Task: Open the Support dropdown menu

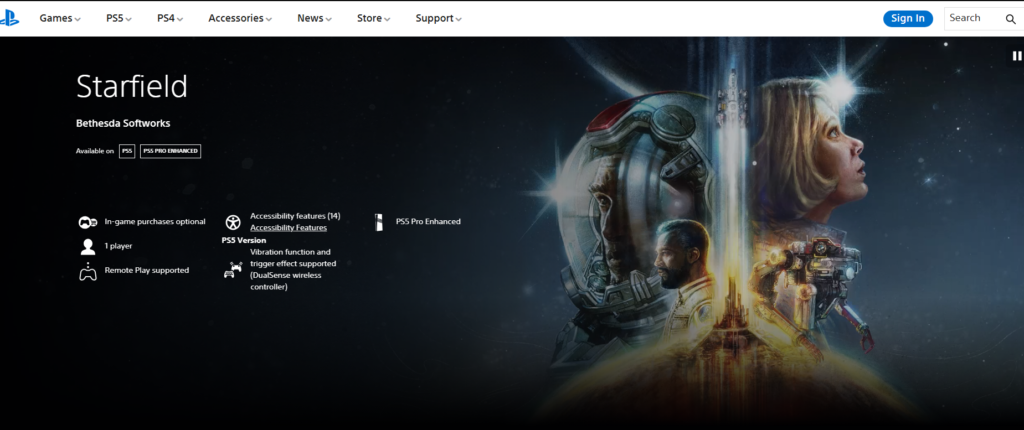Action: point(438,18)
